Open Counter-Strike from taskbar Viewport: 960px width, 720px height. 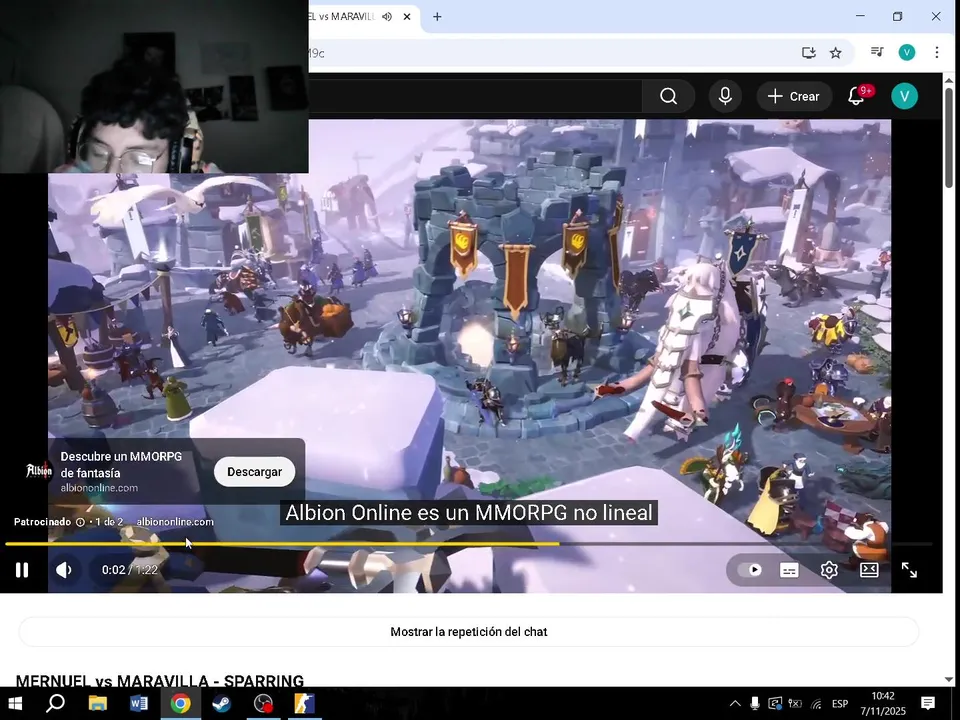tap(304, 703)
